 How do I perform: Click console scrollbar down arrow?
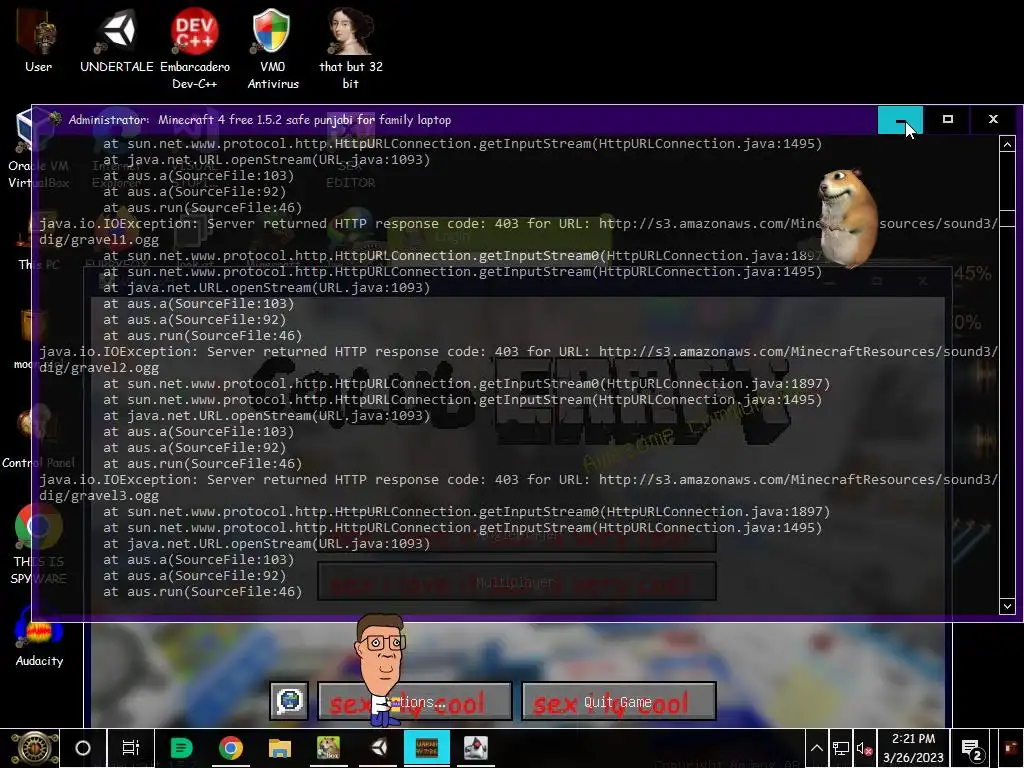coord(1007,606)
